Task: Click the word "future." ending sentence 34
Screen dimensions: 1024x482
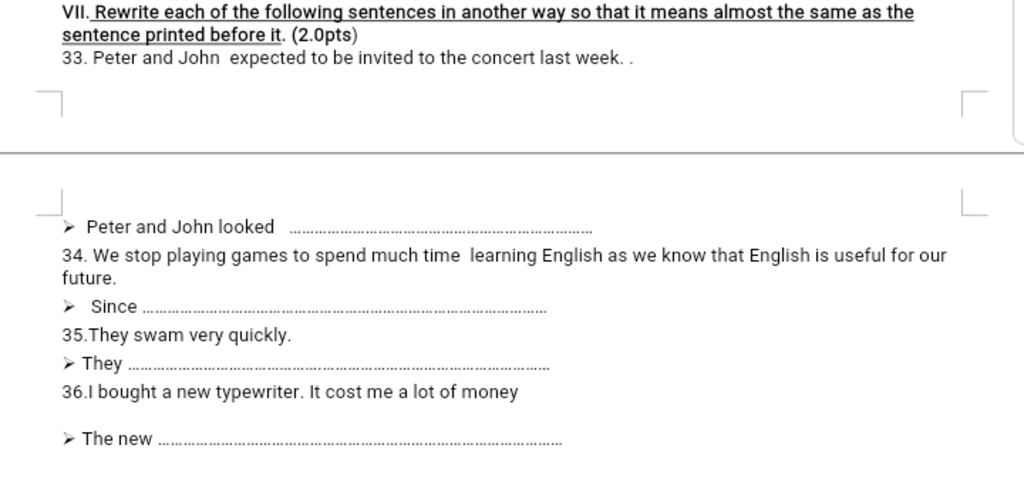Action: coord(89,278)
